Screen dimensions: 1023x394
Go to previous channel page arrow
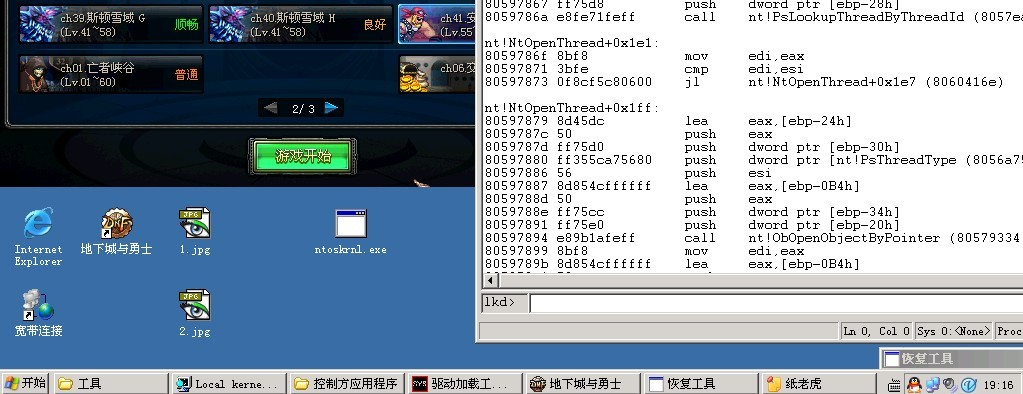click(270, 108)
